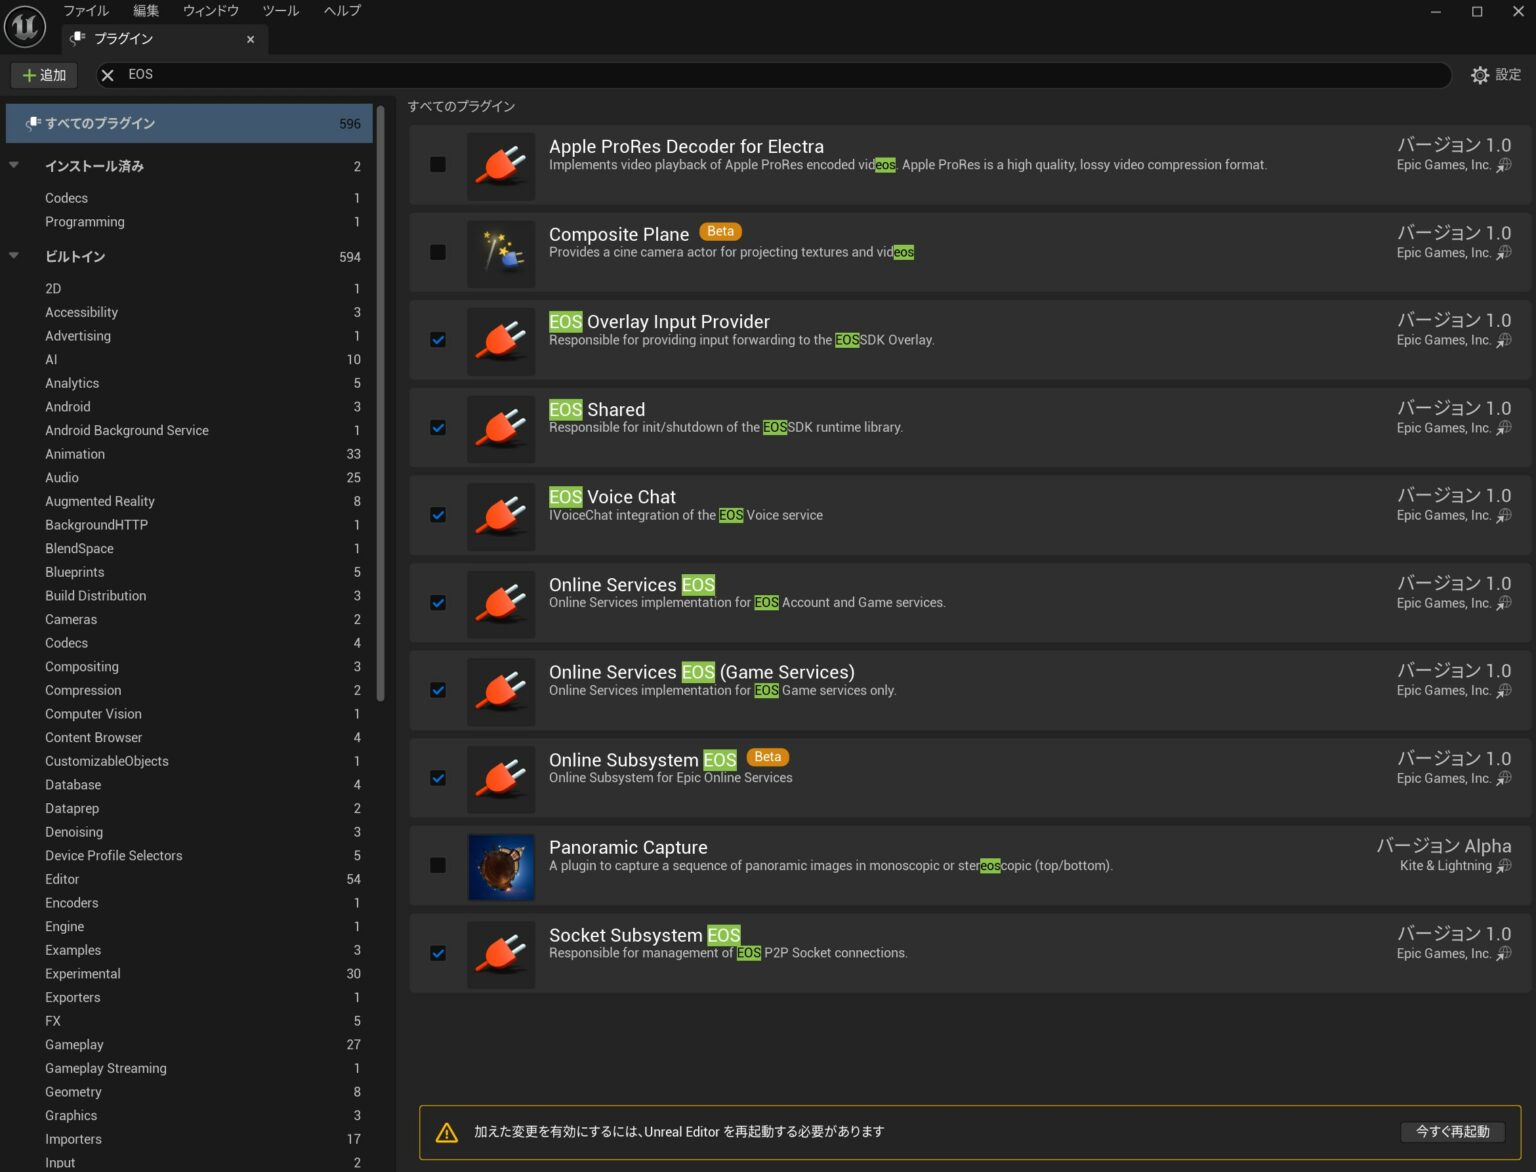
Task: Collapse the インストール済み section
Action: tap(13, 166)
